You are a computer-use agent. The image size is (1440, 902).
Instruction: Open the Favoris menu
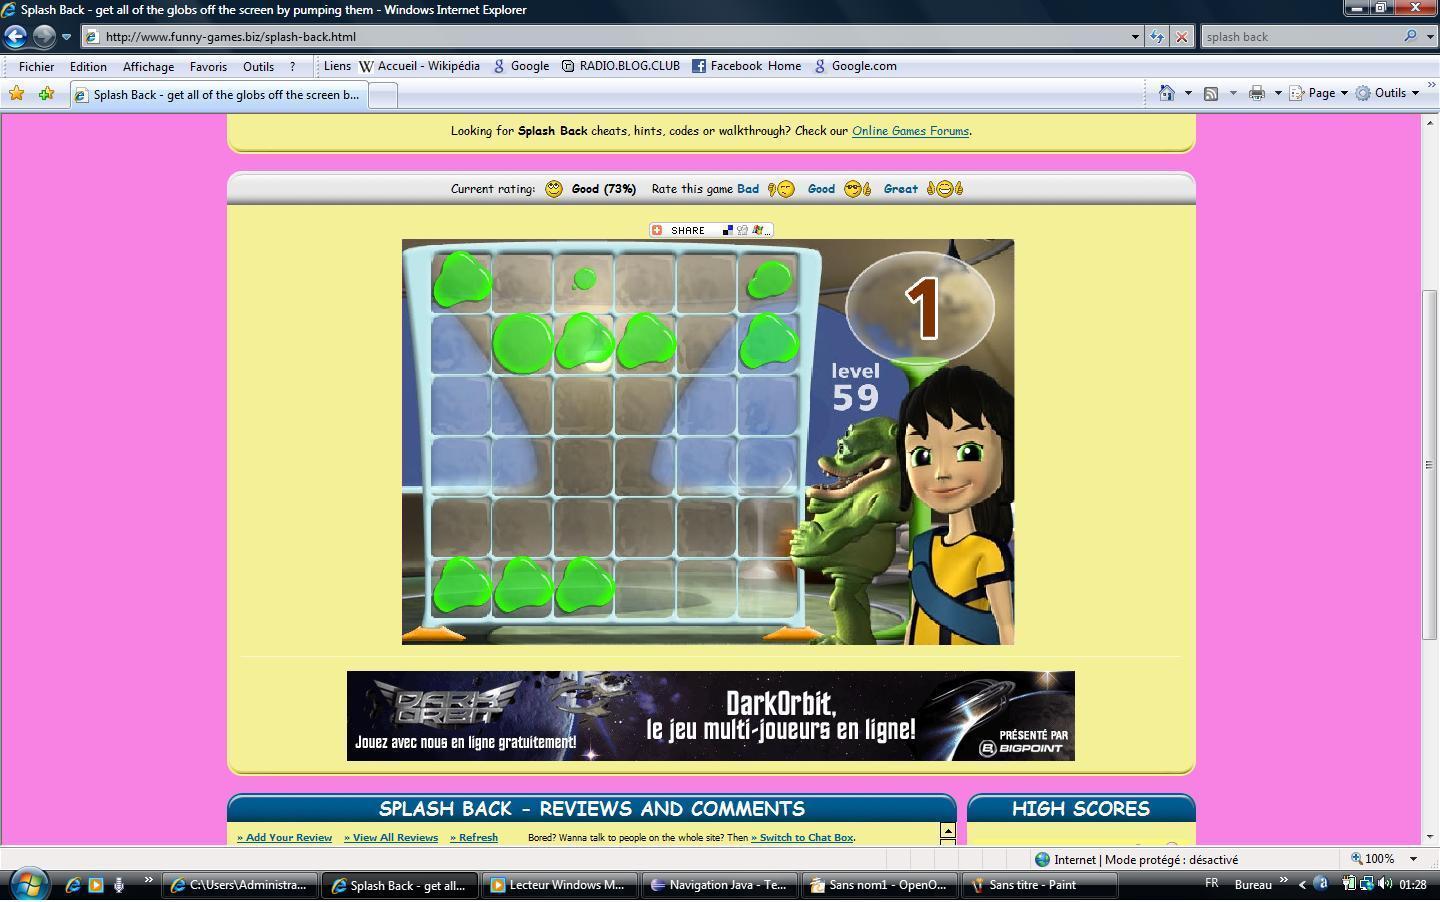208,67
